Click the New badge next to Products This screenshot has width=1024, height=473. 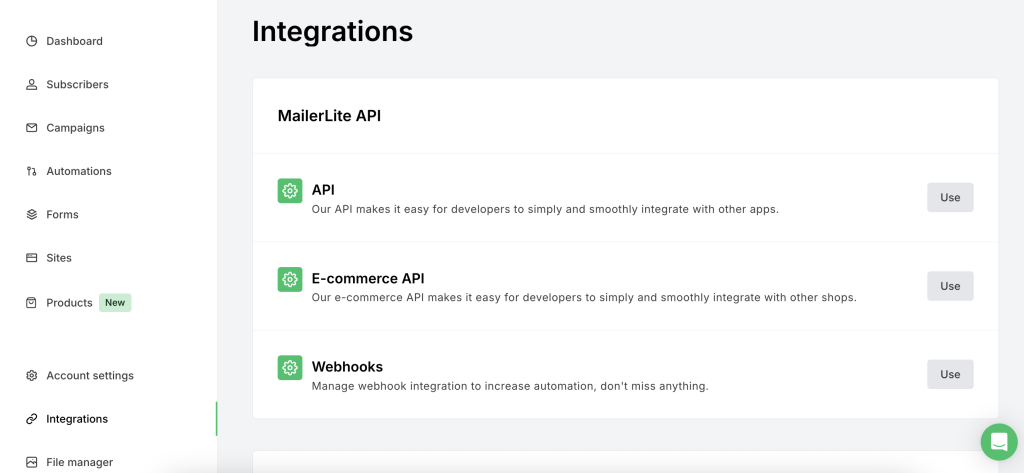point(115,303)
